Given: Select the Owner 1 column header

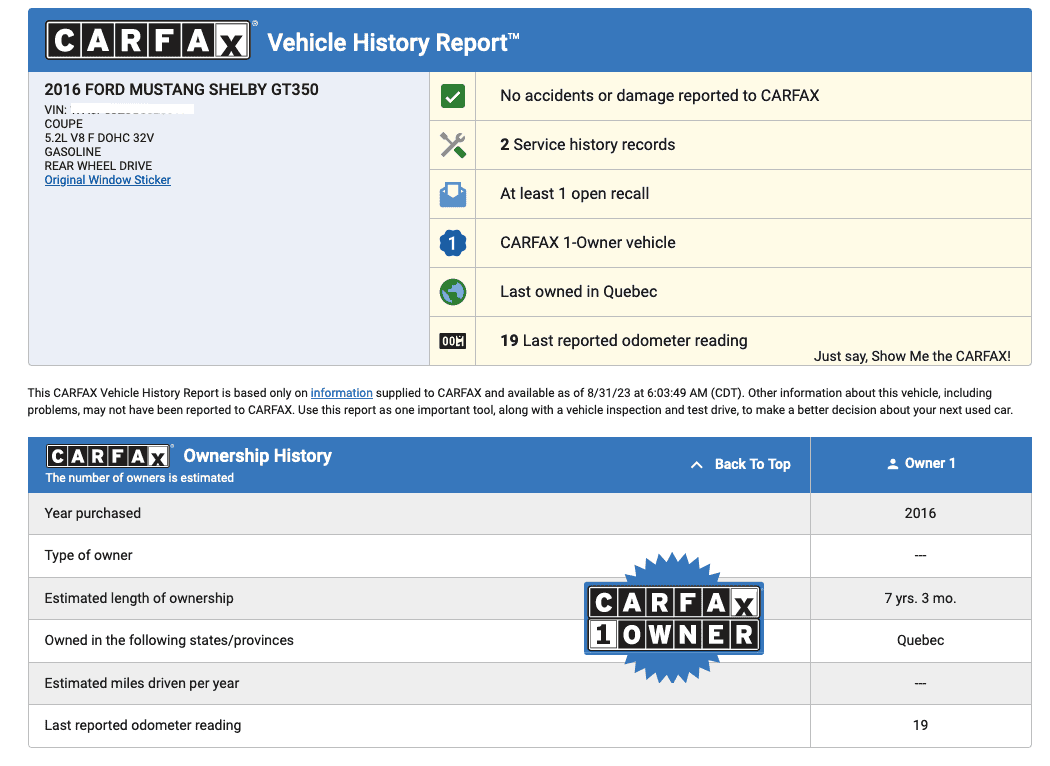Looking at the screenshot, I should click(x=921, y=465).
